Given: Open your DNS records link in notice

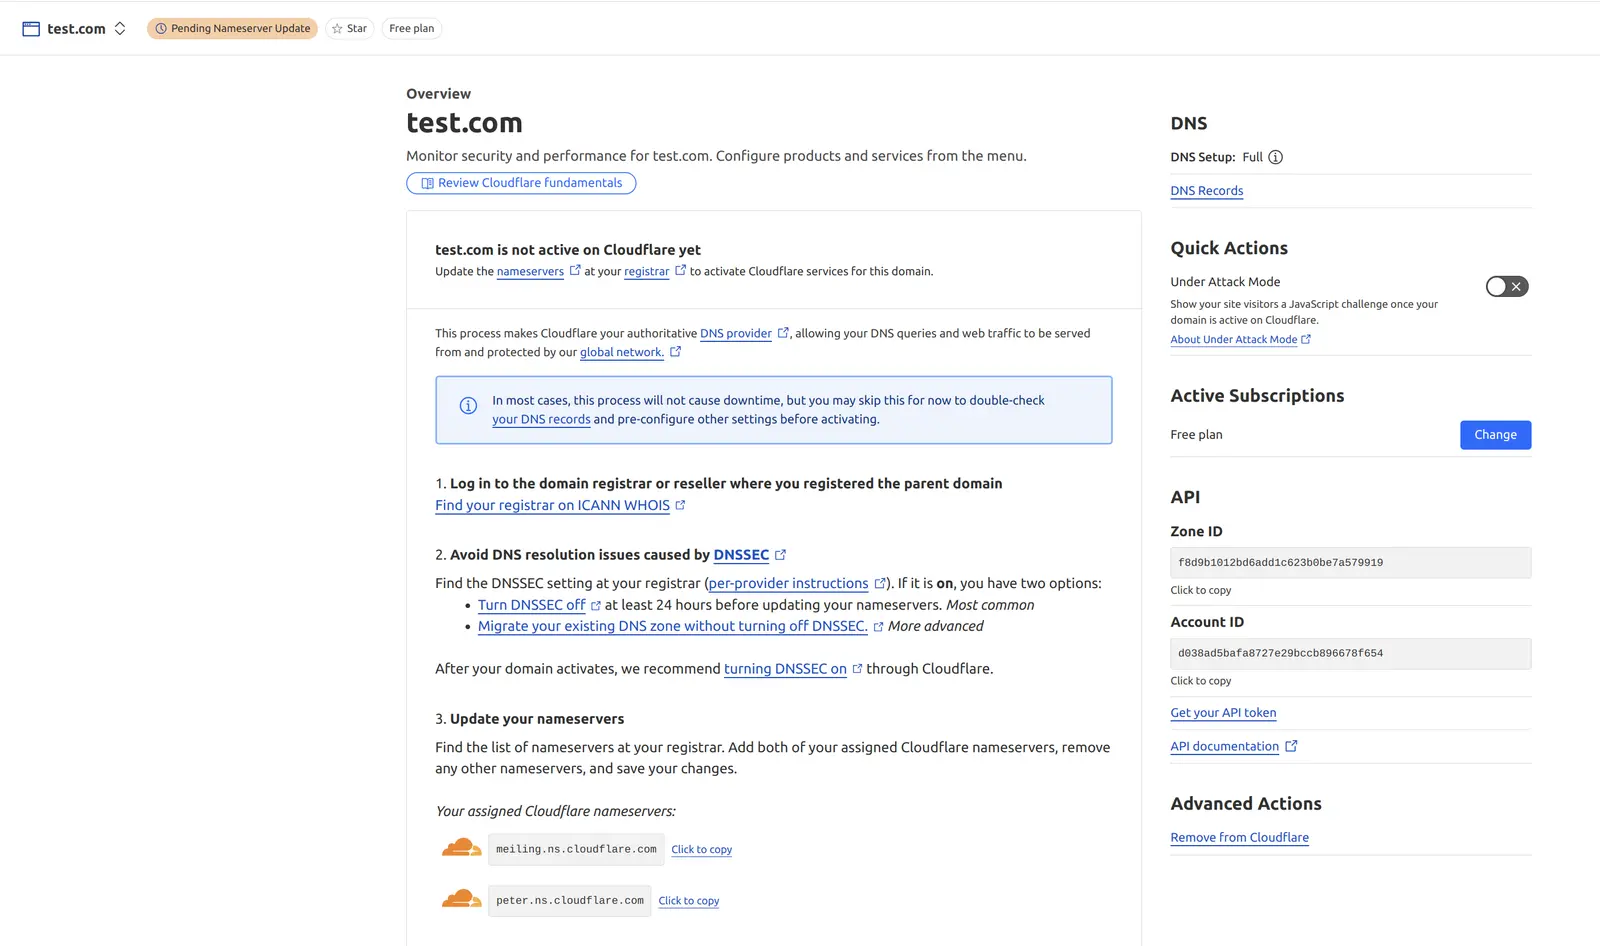Looking at the screenshot, I should (541, 420).
